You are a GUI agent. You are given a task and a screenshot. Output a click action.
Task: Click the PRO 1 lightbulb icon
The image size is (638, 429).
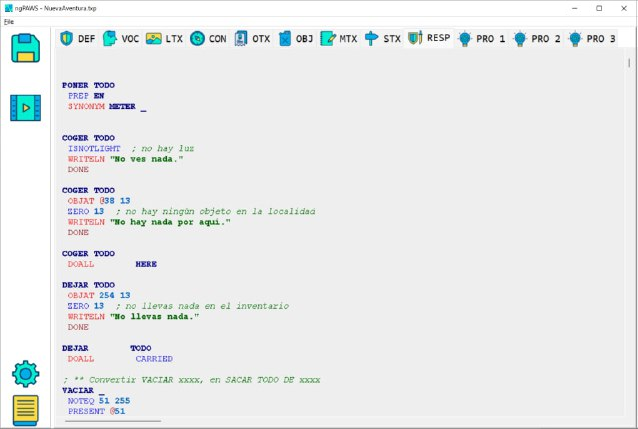(x=465, y=39)
